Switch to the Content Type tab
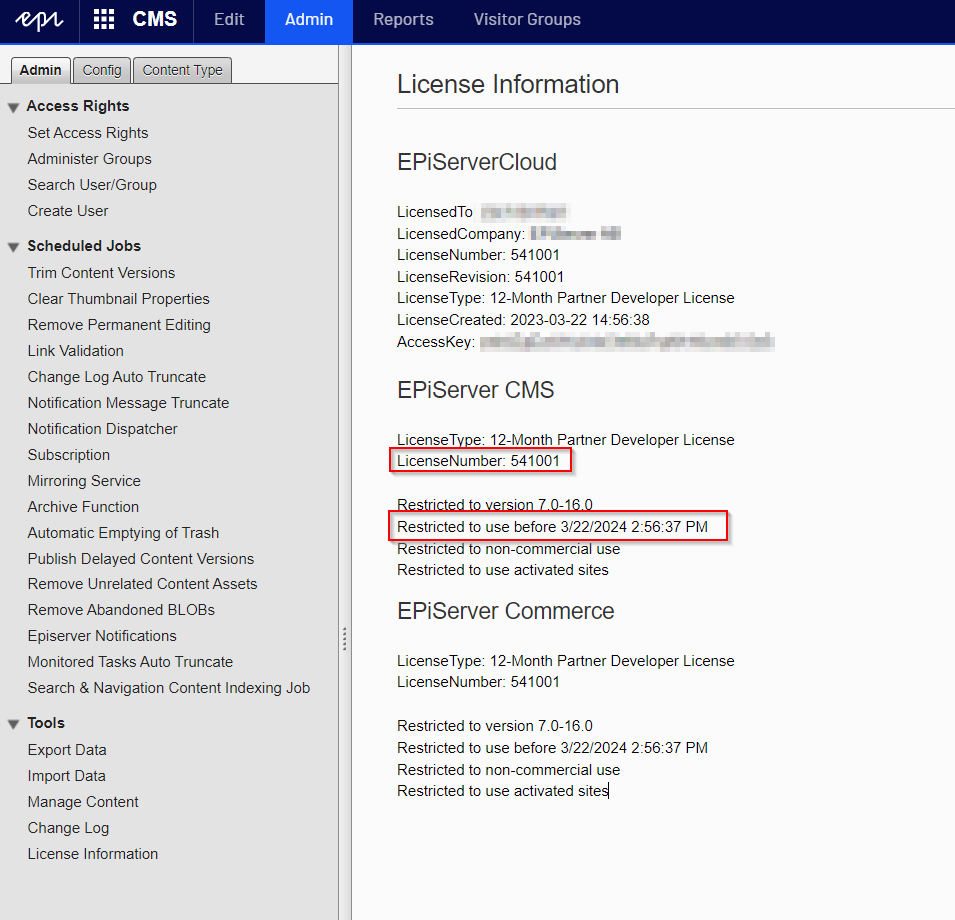 tap(183, 70)
